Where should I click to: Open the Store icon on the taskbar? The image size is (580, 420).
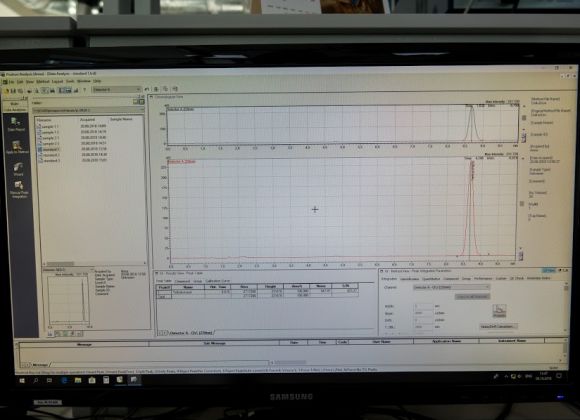92,380
